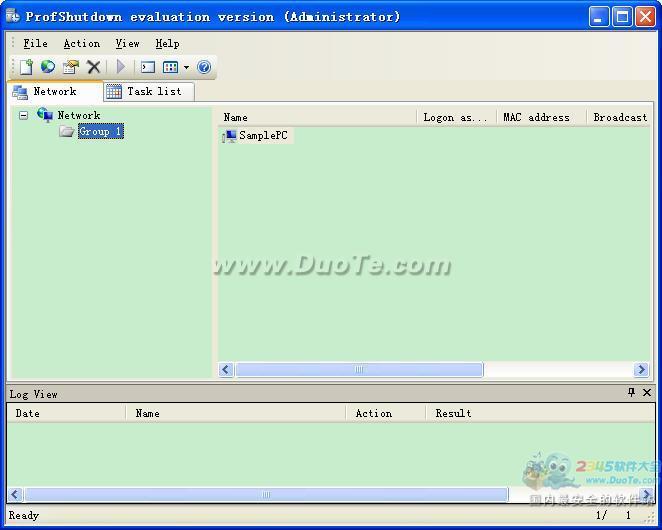Screen dimensions: 662x530
Task: Pin the Log View panel
Action: pos(631,392)
